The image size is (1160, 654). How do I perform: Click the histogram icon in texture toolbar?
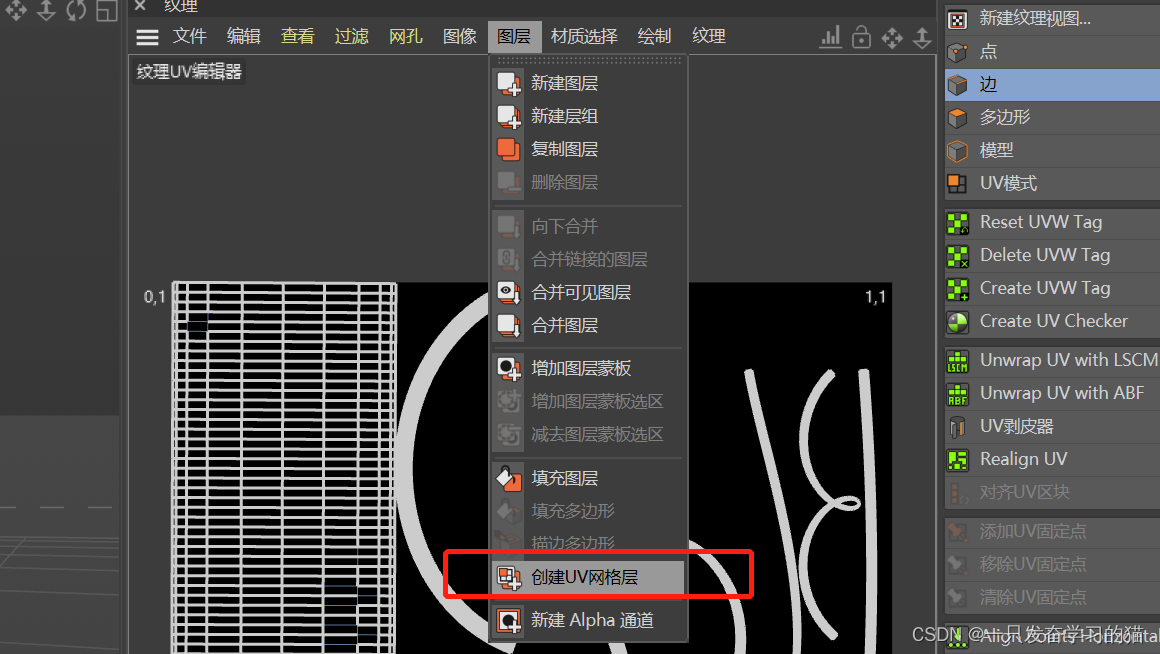click(x=831, y=37)
